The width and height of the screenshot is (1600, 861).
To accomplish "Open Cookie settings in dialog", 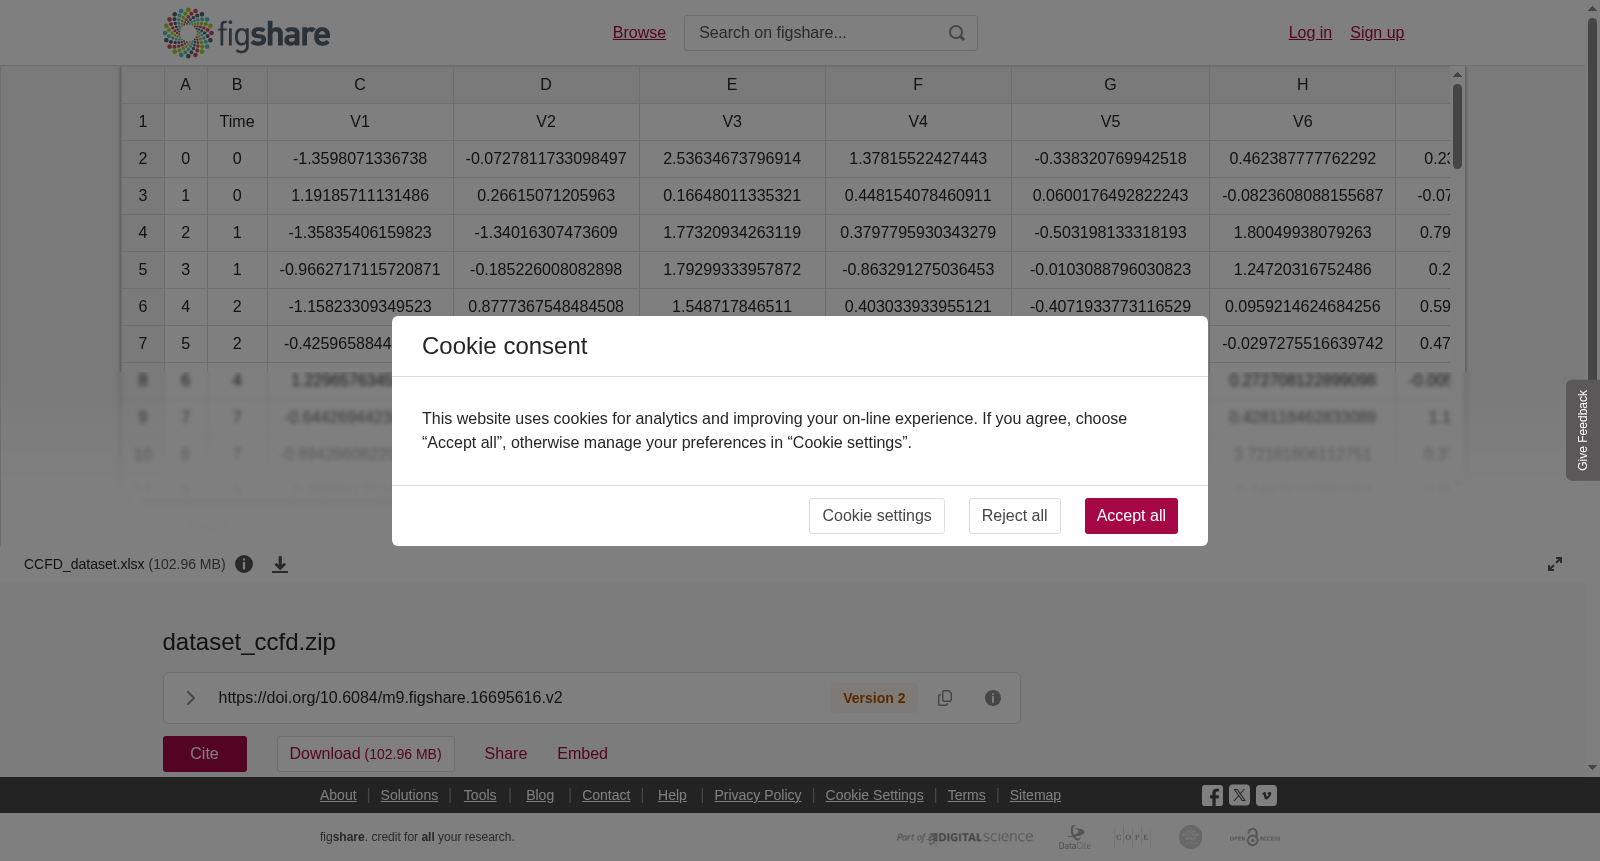I will (877, 516).
